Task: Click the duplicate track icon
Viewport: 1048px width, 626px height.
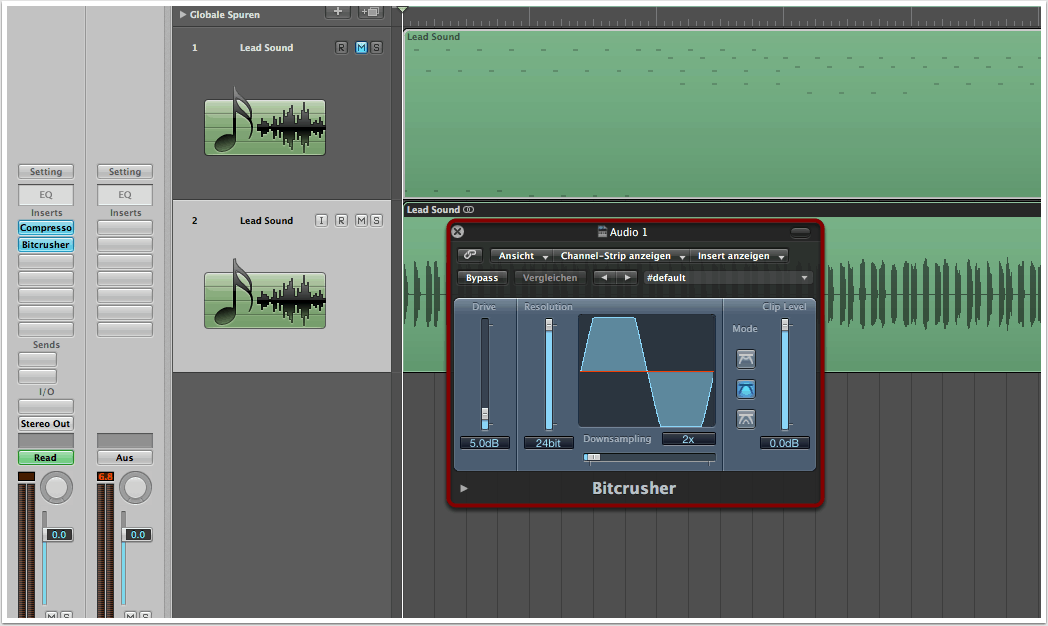Action: 370,11
